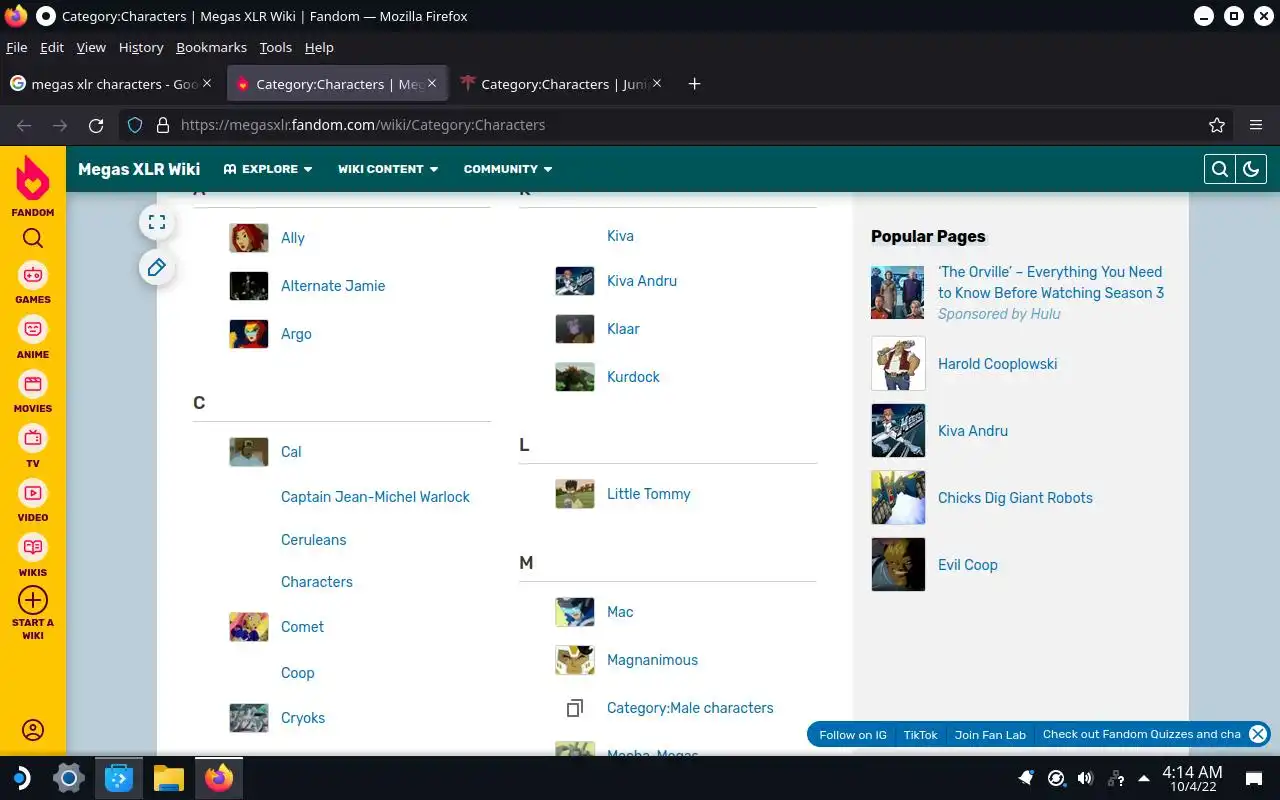The image size is (1280, 800).
Task: Open the Ally character page
Action: tap(293, 238)
